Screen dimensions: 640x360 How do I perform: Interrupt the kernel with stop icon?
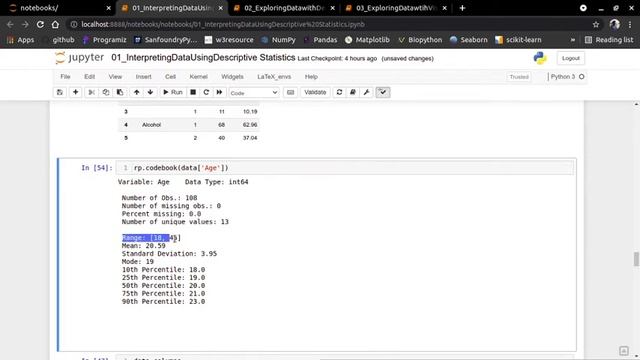[x=193, y=92]
